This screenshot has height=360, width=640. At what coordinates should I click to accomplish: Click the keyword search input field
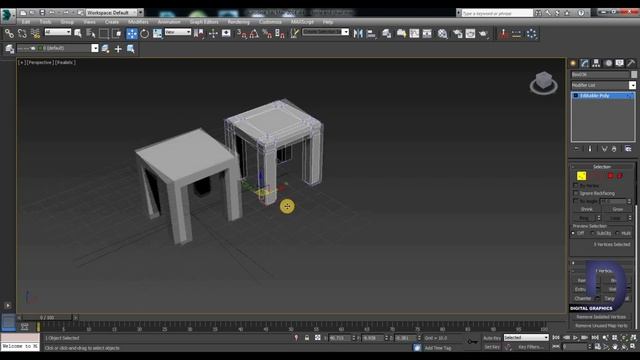coord(497,13)
